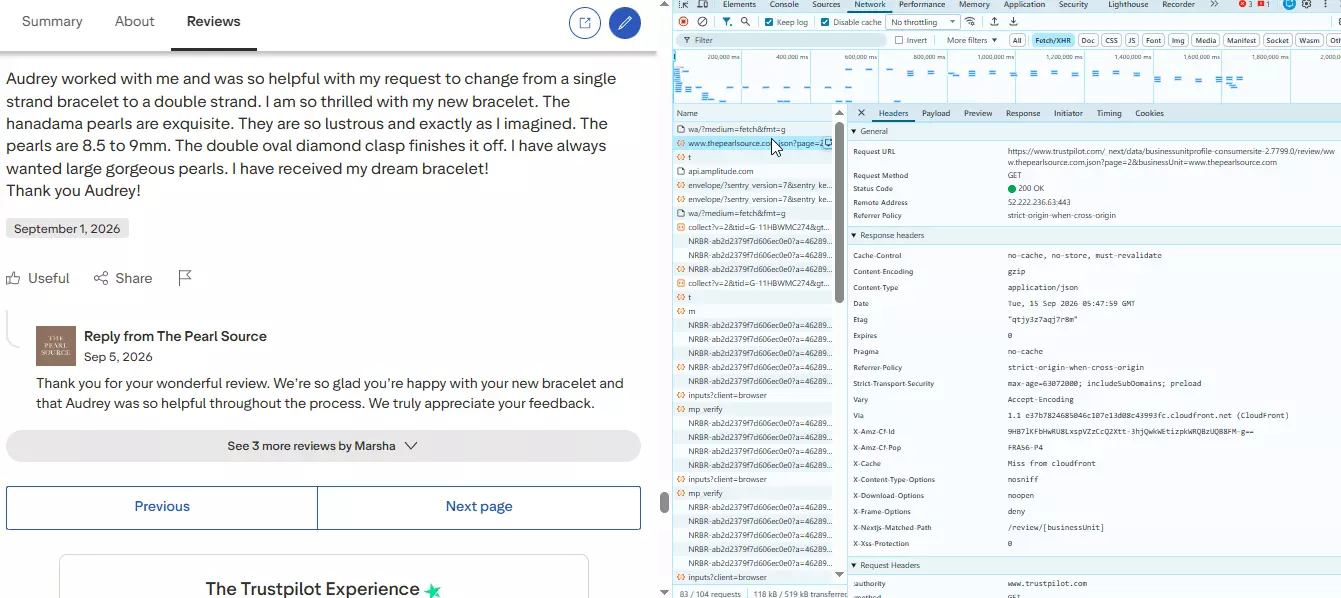Share the review via Share button
The image size is (1341, 598).
coord(123,278)
